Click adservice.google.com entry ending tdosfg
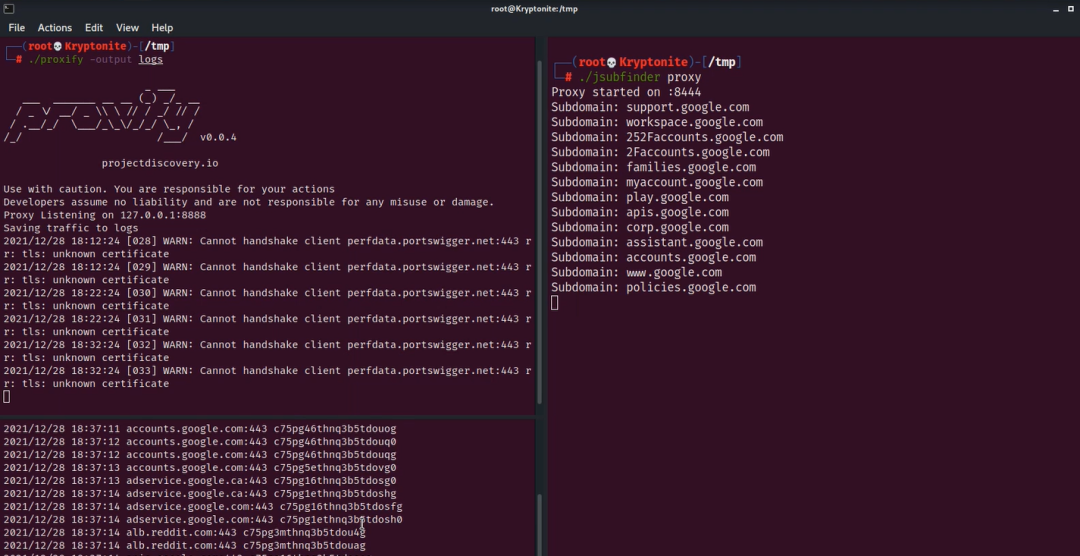 pyautogui.click(x=202, y=506)
